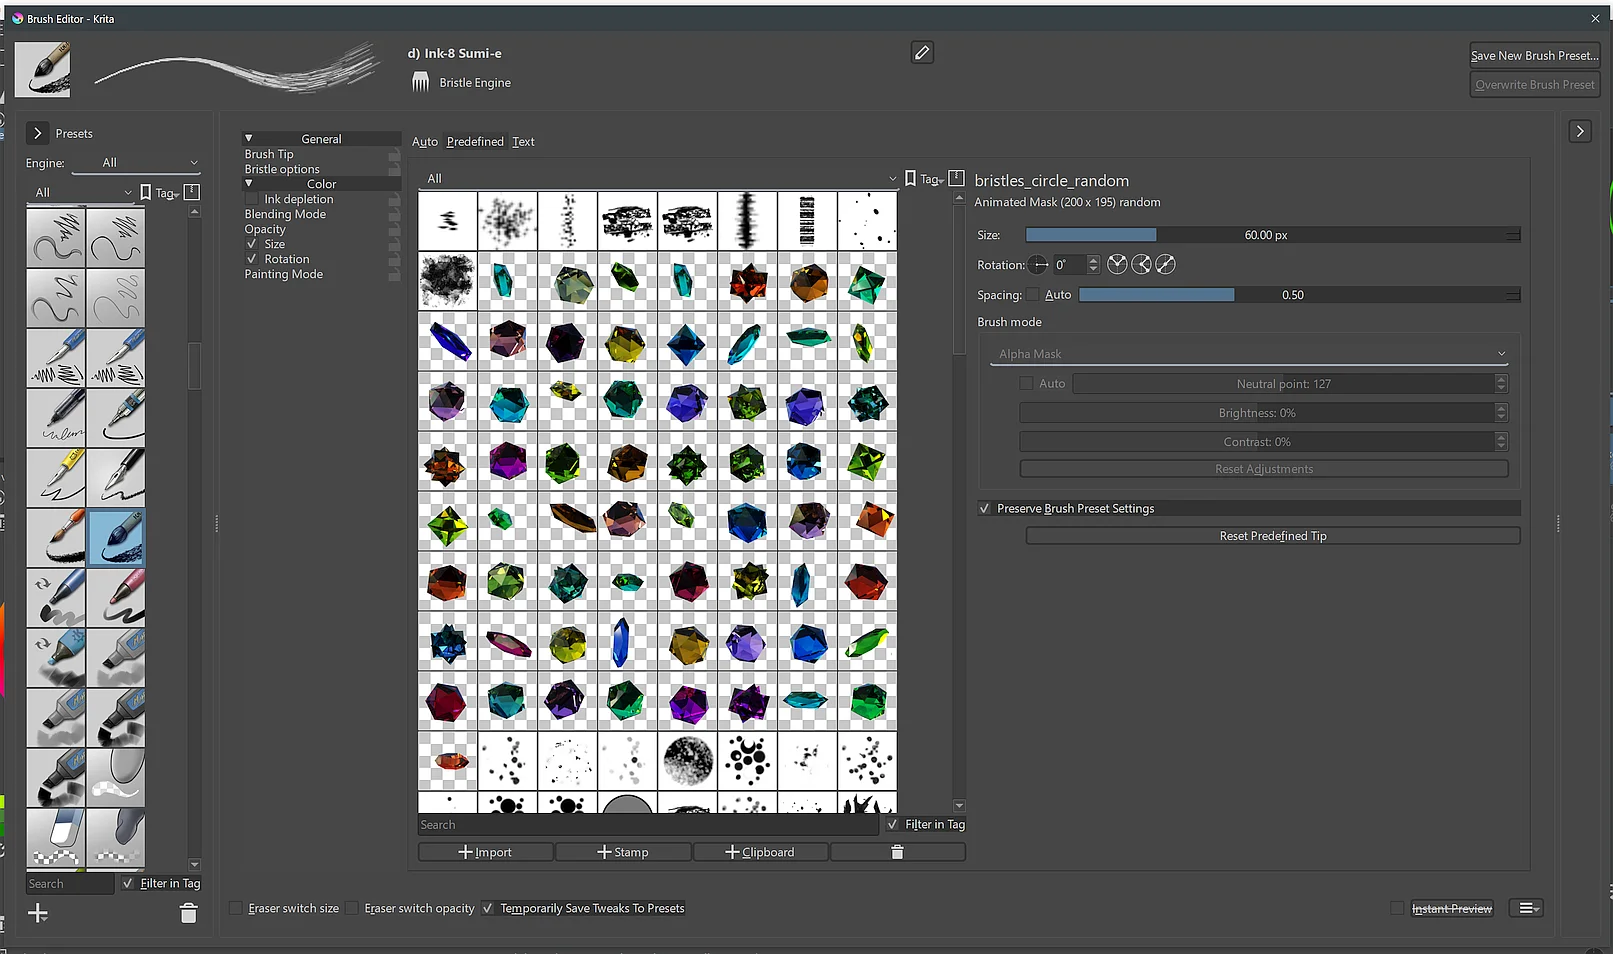1613x954 pixels.
Task: Click Save New Brush Preset button
Action: [x=1534, y=56]
